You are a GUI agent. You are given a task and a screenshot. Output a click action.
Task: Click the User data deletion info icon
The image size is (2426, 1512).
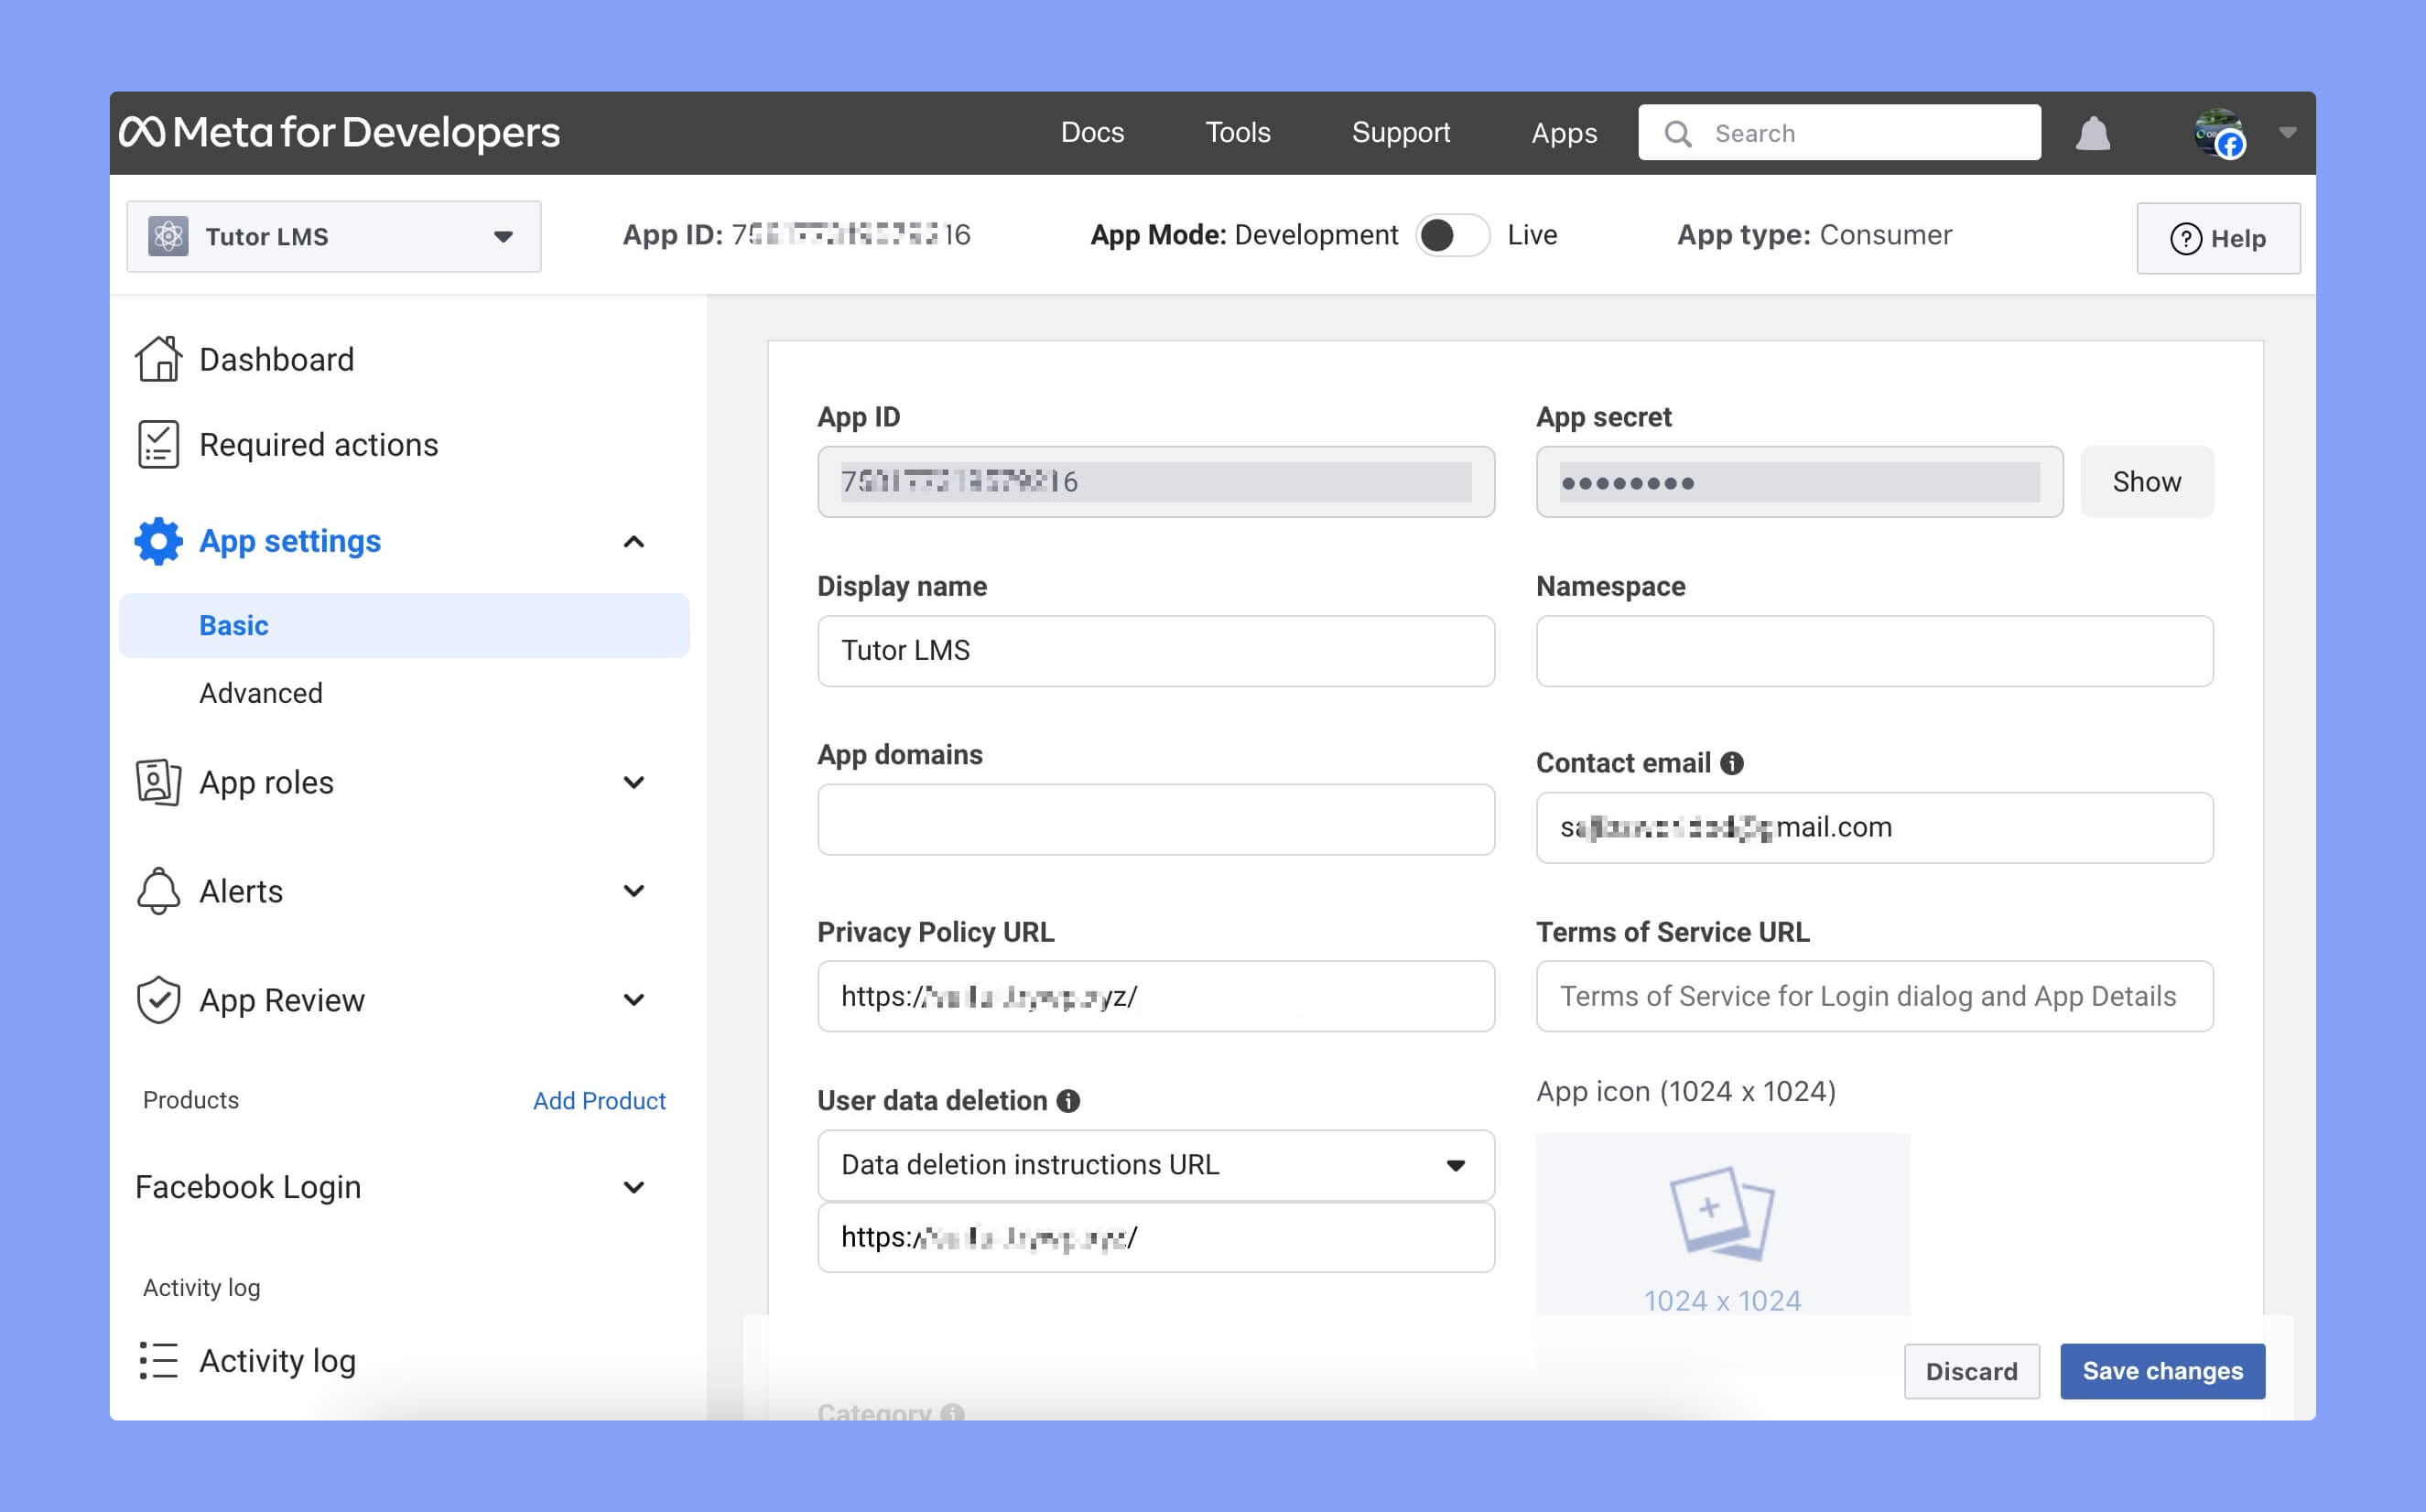(1068, 1101)
